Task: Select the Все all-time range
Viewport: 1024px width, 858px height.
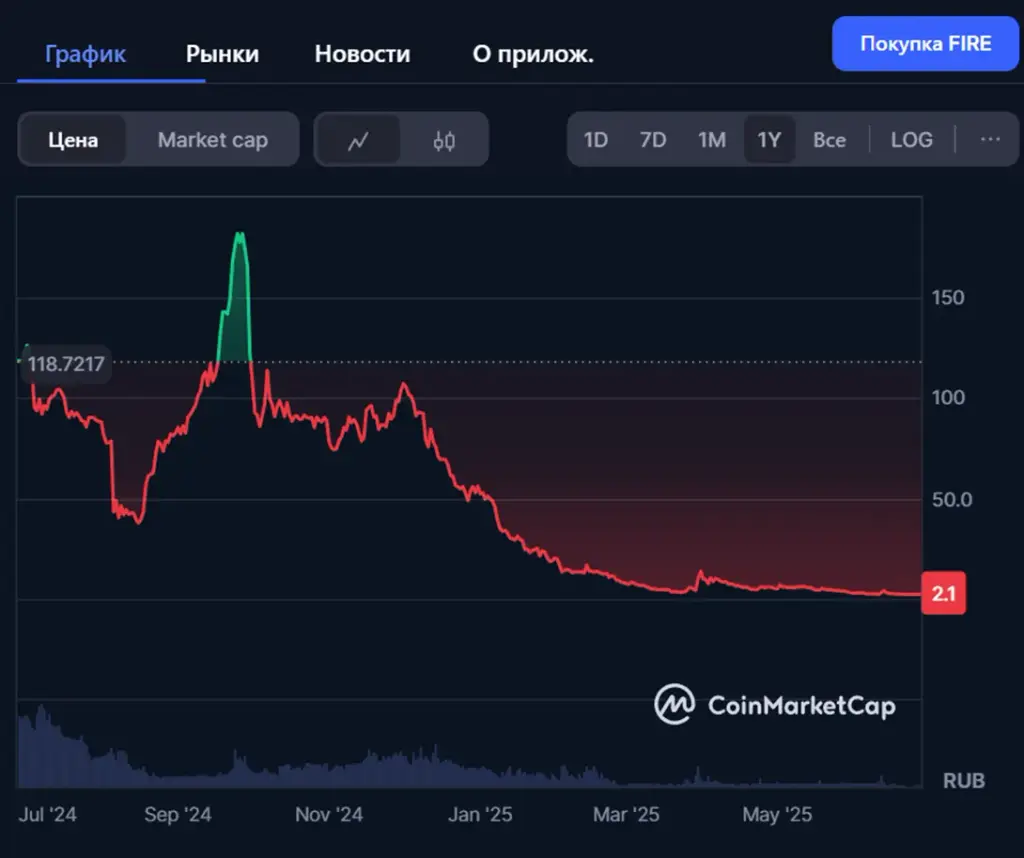Action: coord(829,140)
